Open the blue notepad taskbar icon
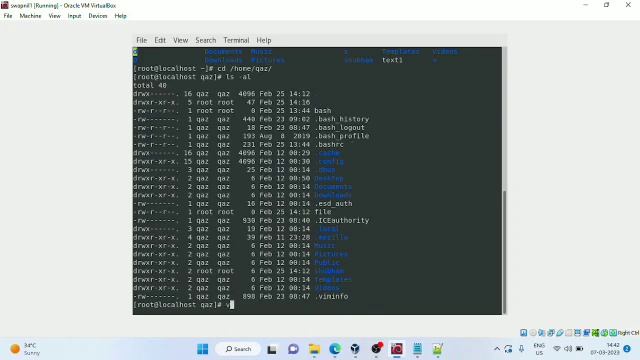Screen dimensions: 640x360 coord(417,349)
